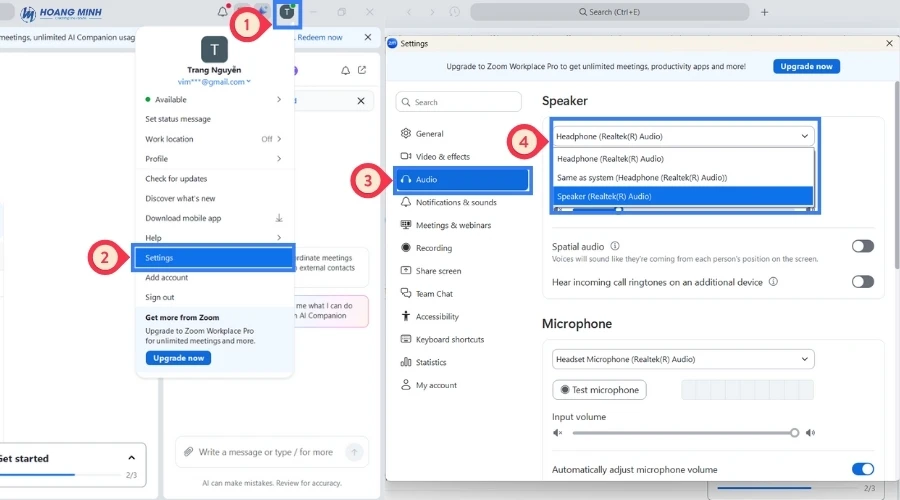Click the Settings window vertical scrollbar
900x500 pixels.
(x=897, y=175)
